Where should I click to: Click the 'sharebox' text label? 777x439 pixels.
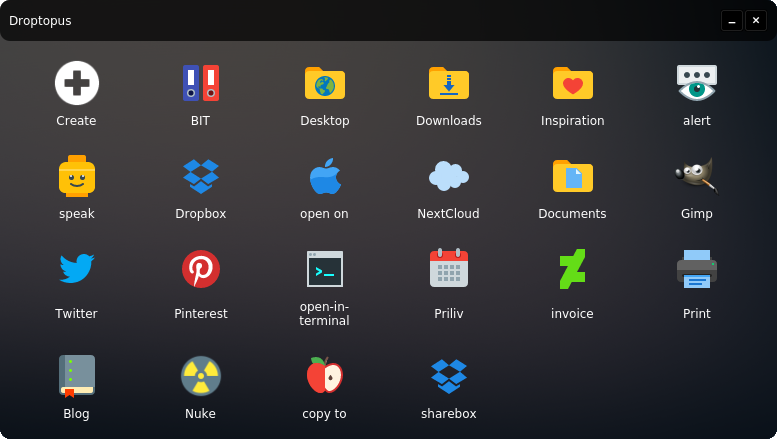tap(448, 413)
